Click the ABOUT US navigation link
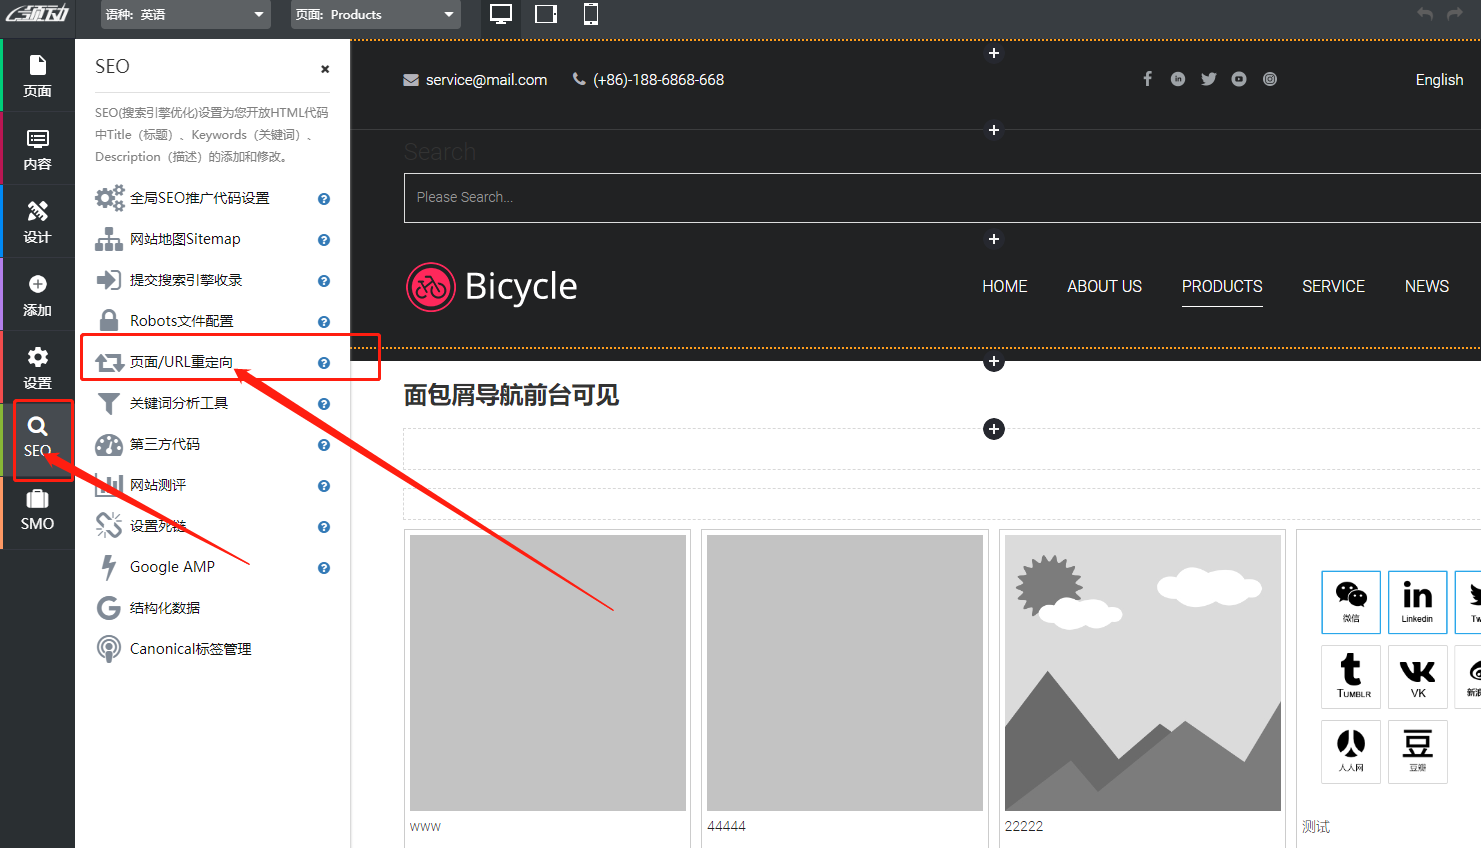Screen dimensions: 1481x848 [1104, 286]
